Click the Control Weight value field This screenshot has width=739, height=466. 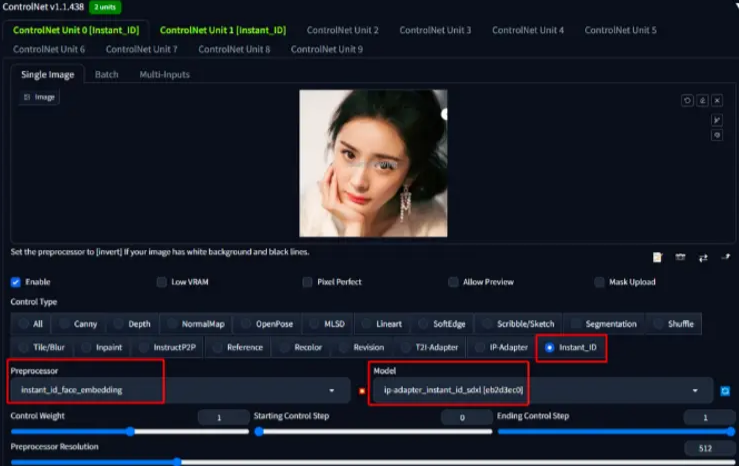(x=223, y=417)
